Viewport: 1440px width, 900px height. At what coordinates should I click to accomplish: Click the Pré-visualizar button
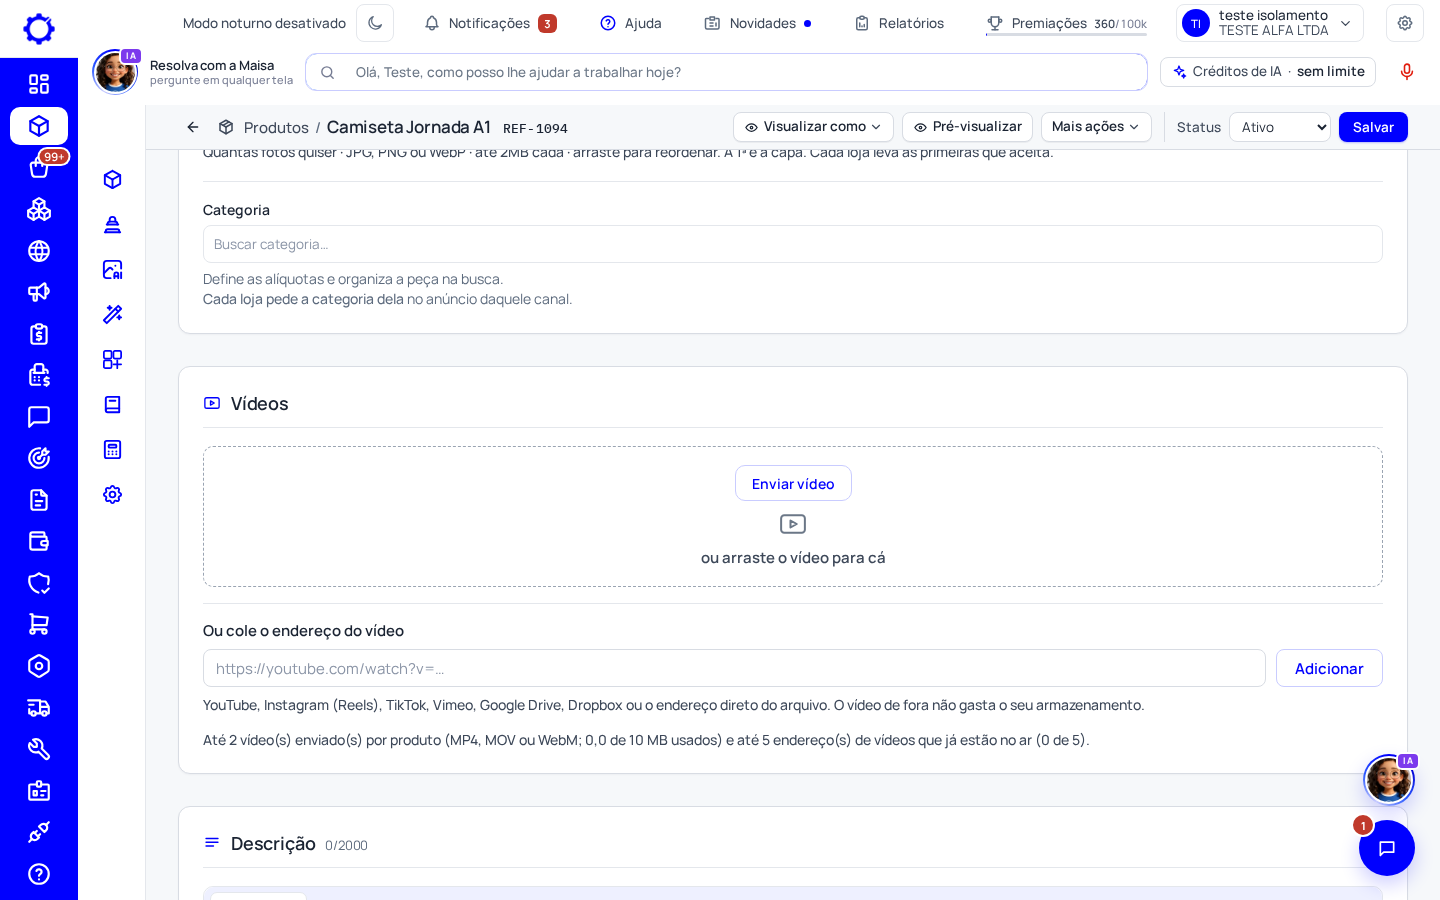click(967, 127)
